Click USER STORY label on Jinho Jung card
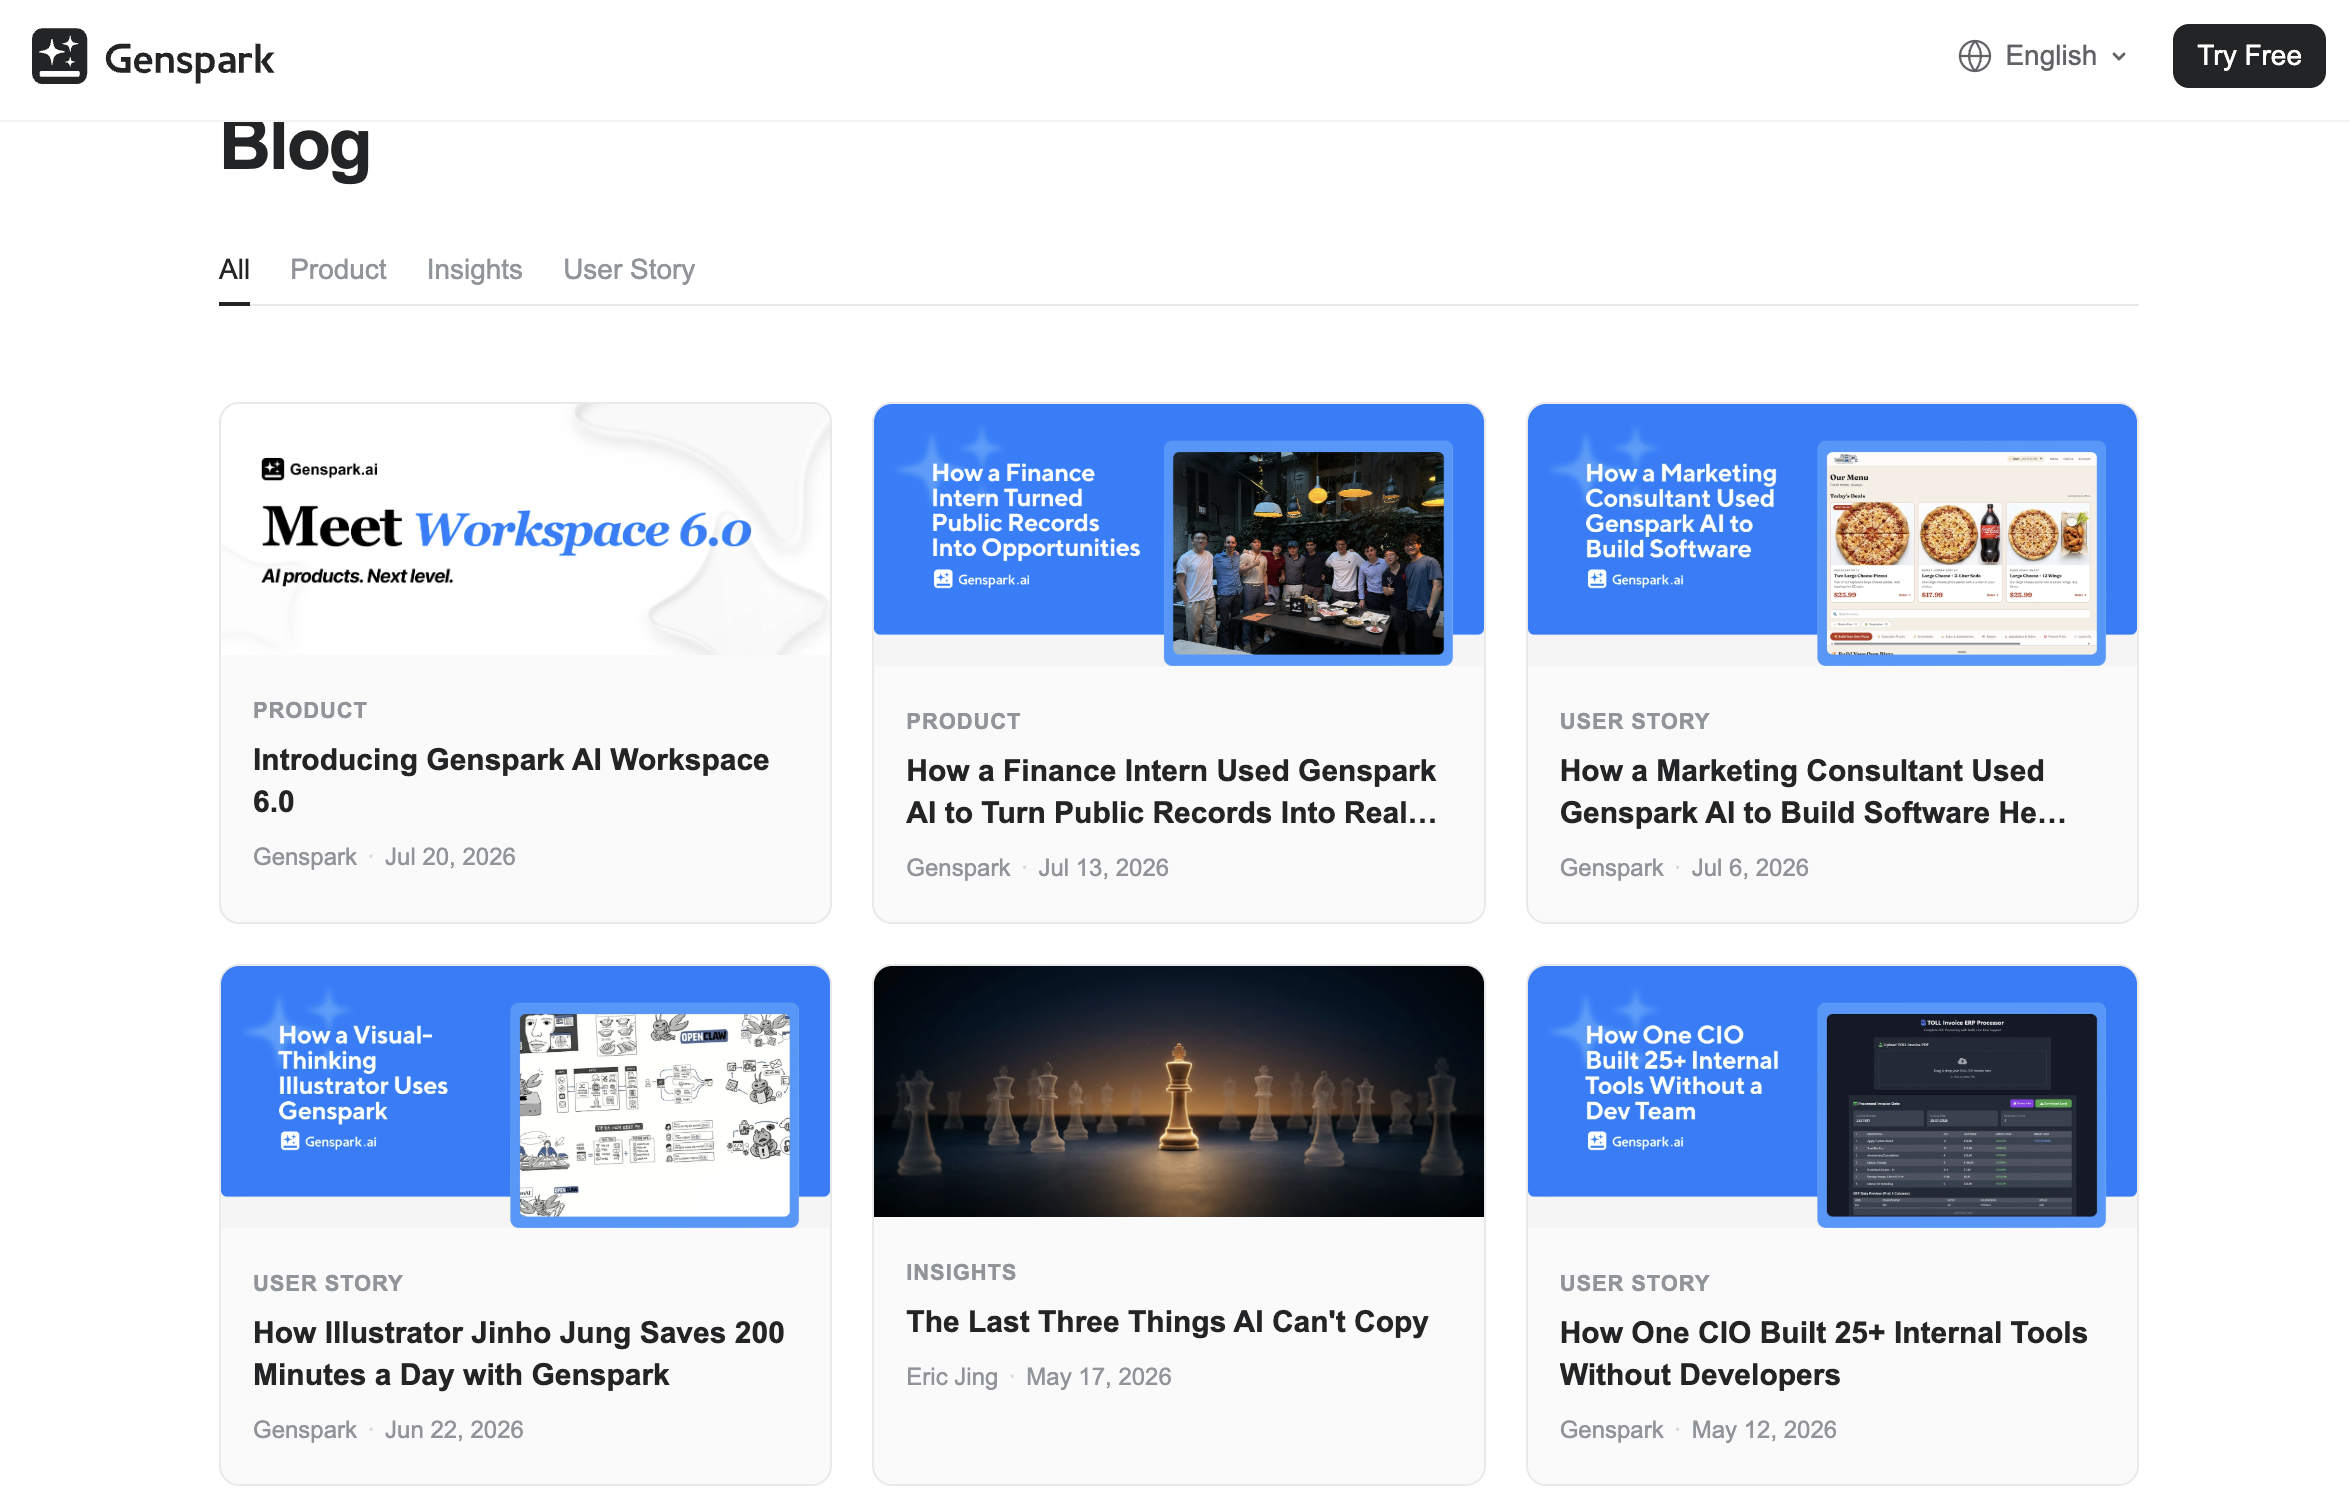The image size is (2350, 1488). pyautogui.click(x=328, y=1283)
